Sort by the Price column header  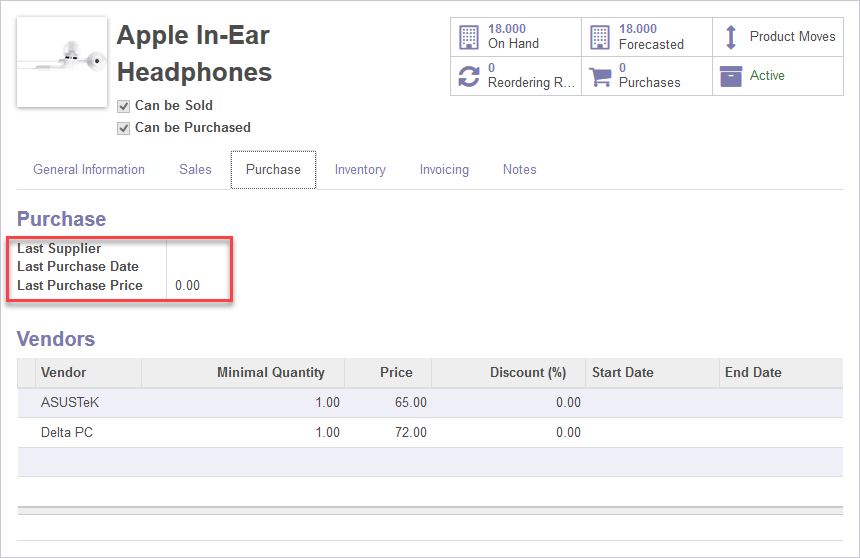tap(388, 373)
